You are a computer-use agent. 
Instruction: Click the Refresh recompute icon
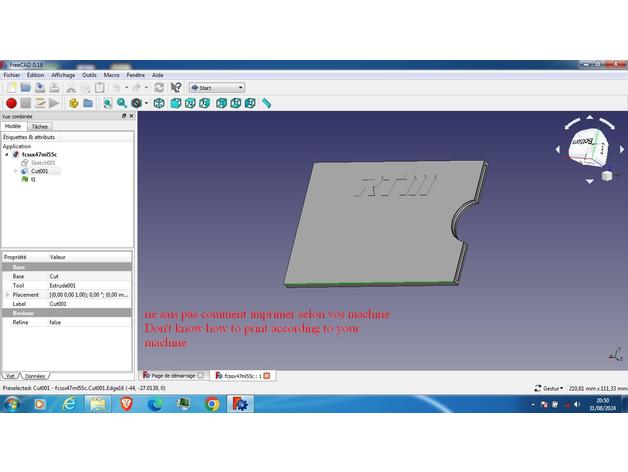(x=159, y=88)
